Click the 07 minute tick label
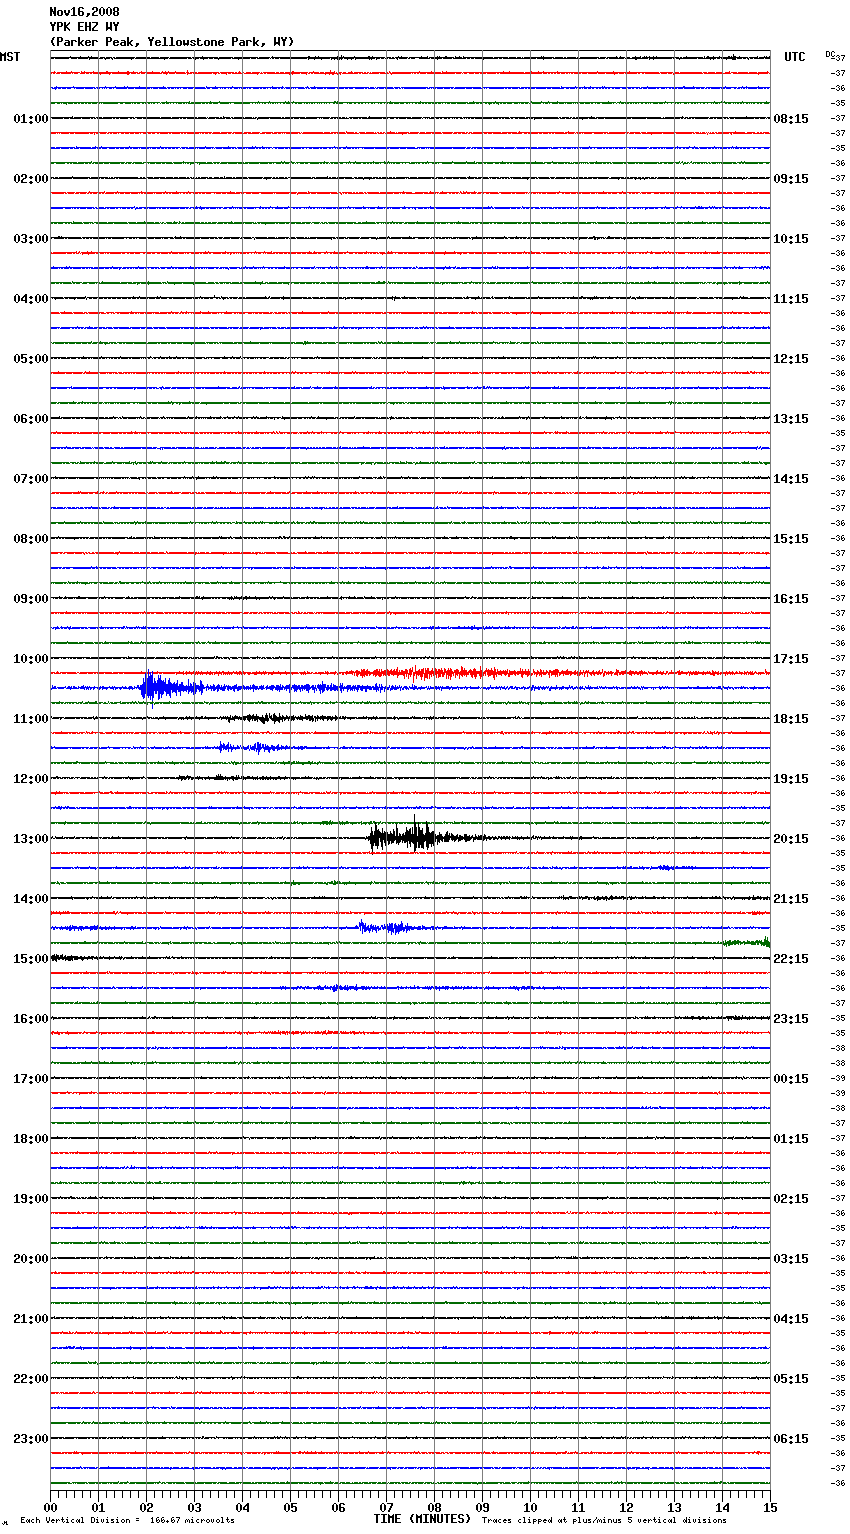This screenshot has height=1534, width=850. point(386,1507)
